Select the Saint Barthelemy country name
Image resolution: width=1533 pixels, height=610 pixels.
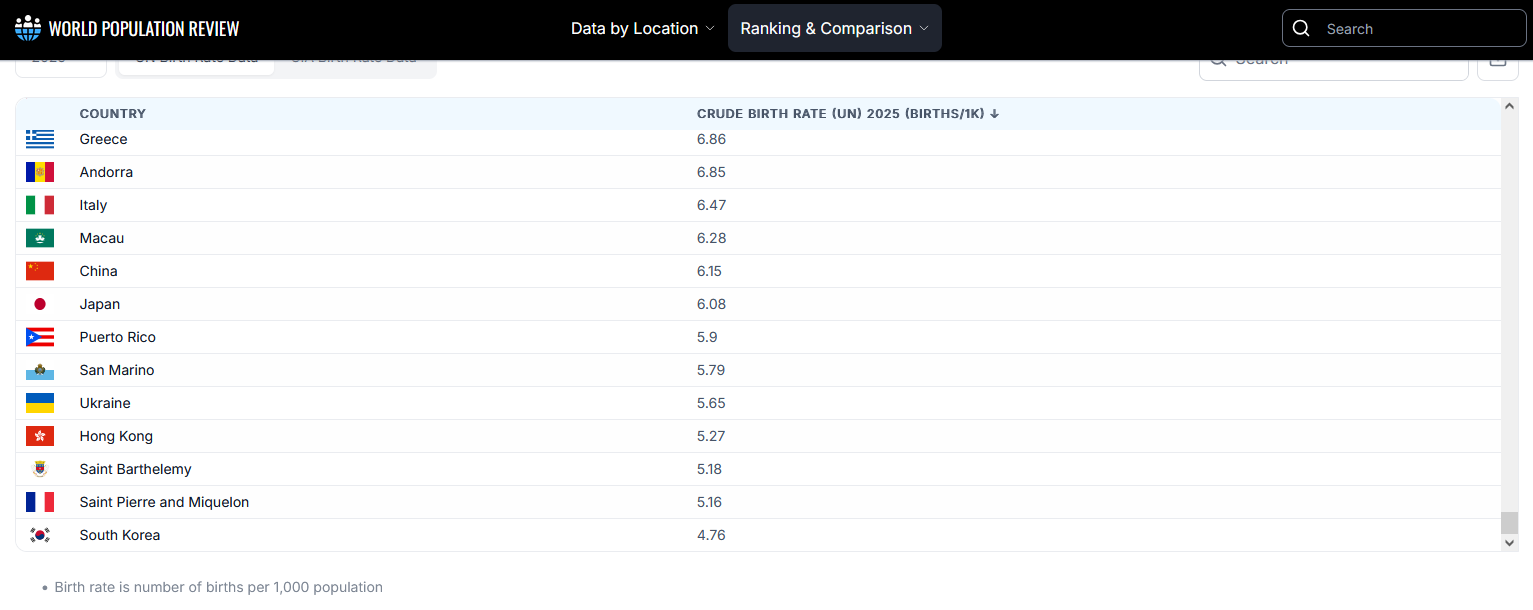pyautogui.click(x=136, y=469)
